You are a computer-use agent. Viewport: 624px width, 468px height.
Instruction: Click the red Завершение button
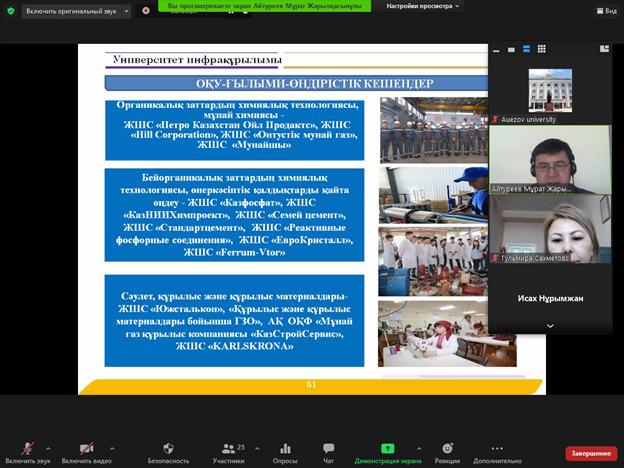591,453
